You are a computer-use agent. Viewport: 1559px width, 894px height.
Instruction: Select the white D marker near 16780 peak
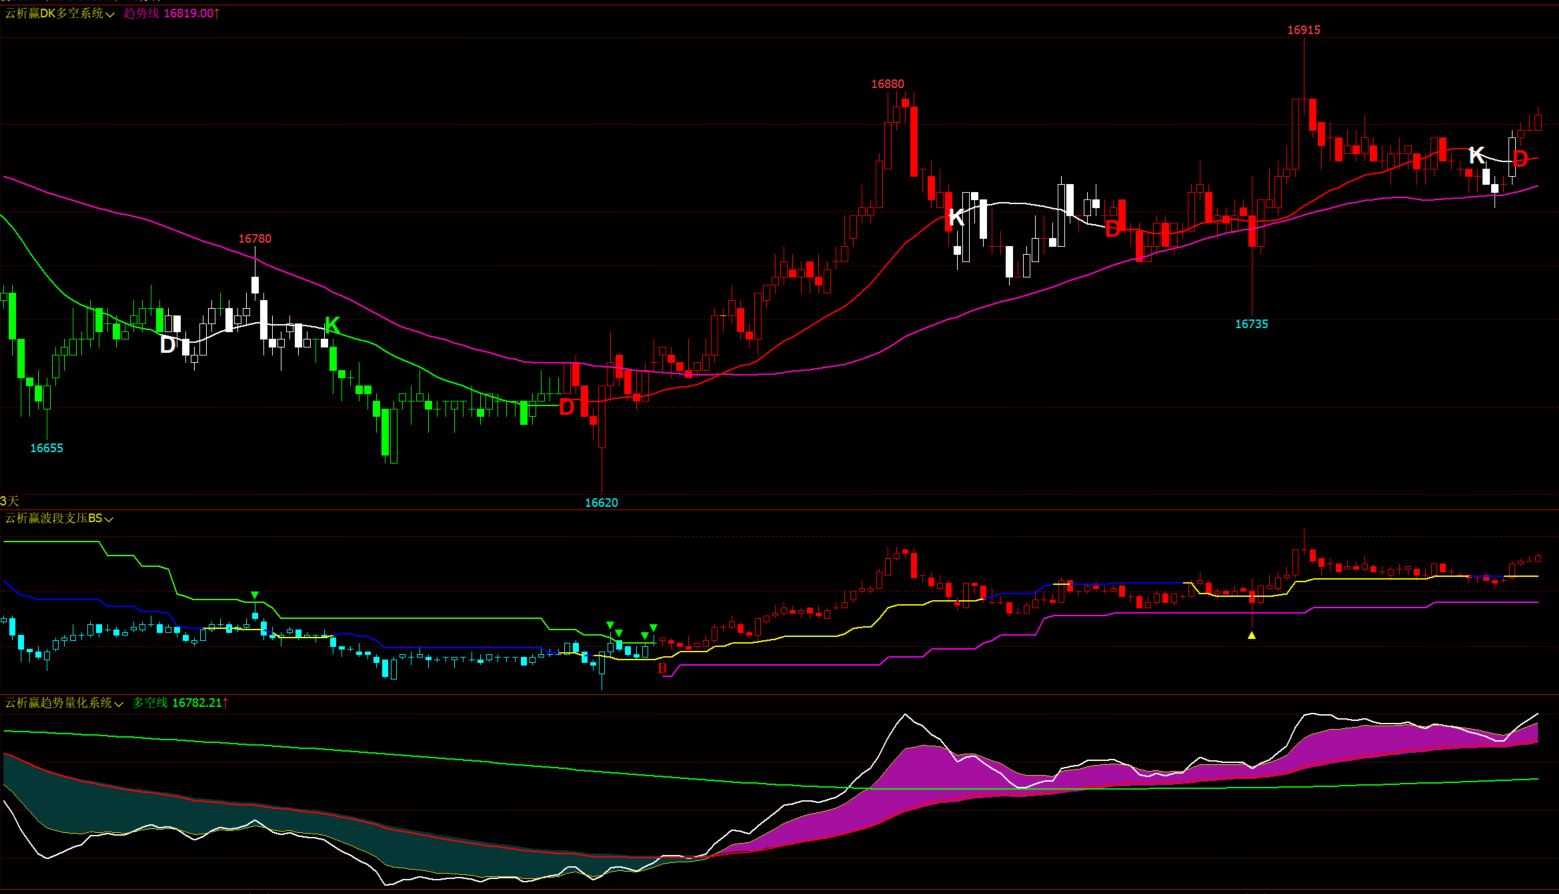tap(168, 345)
